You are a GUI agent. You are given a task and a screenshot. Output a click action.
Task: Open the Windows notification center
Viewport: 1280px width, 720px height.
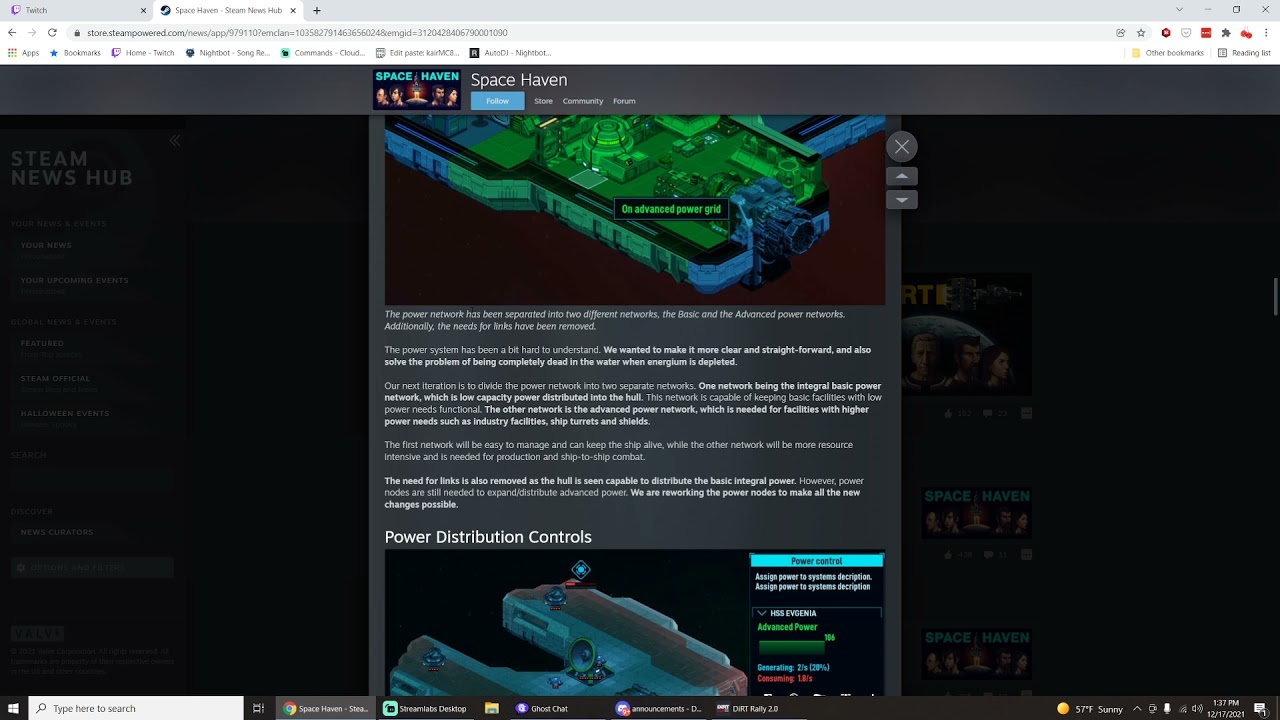pyautogui.click(x=1260, y=708)
